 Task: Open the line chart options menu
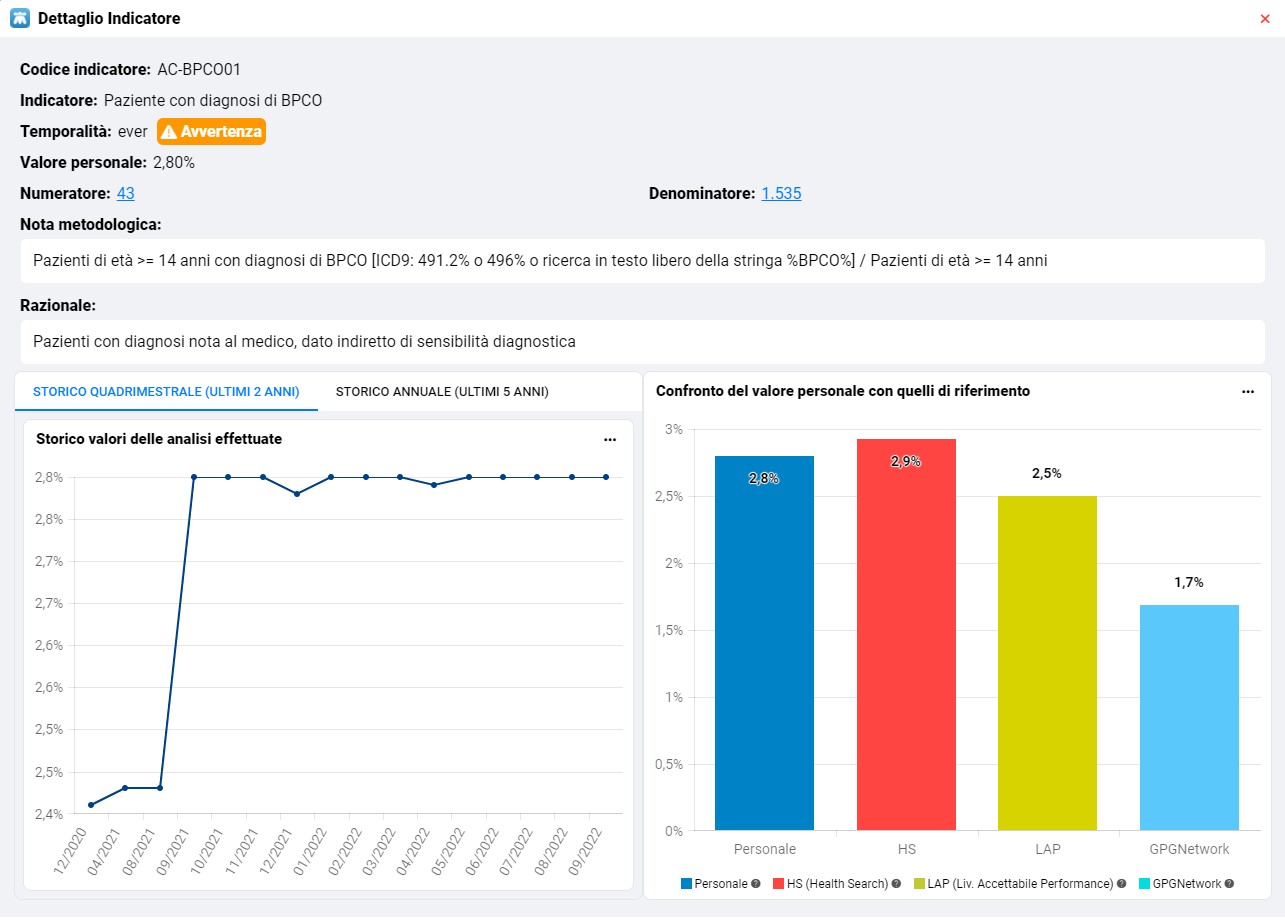pos(610,439)
